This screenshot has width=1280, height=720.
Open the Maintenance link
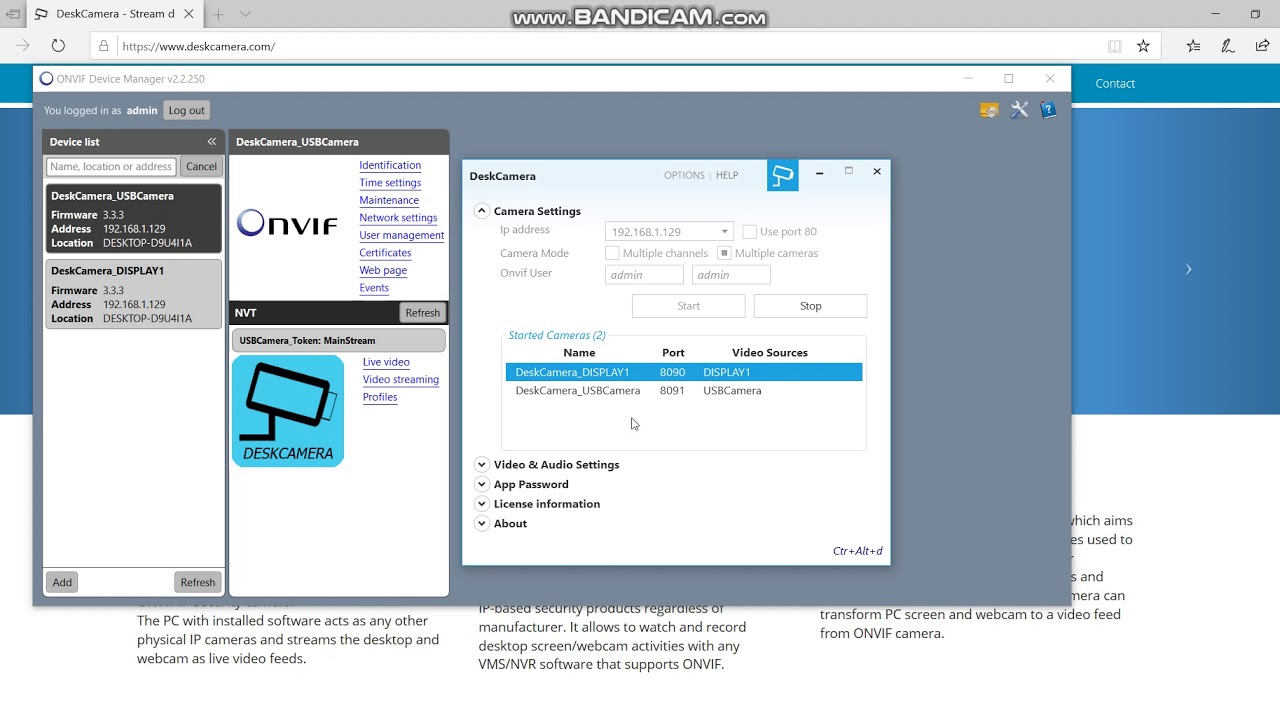click(389, 200)
